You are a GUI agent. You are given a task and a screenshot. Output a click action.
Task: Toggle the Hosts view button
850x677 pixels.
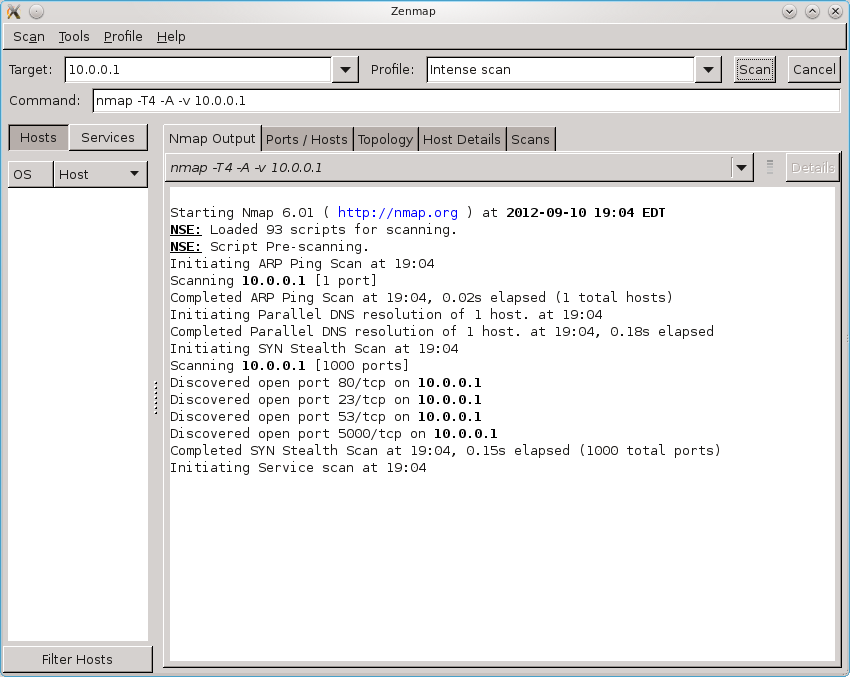point(38,138)
